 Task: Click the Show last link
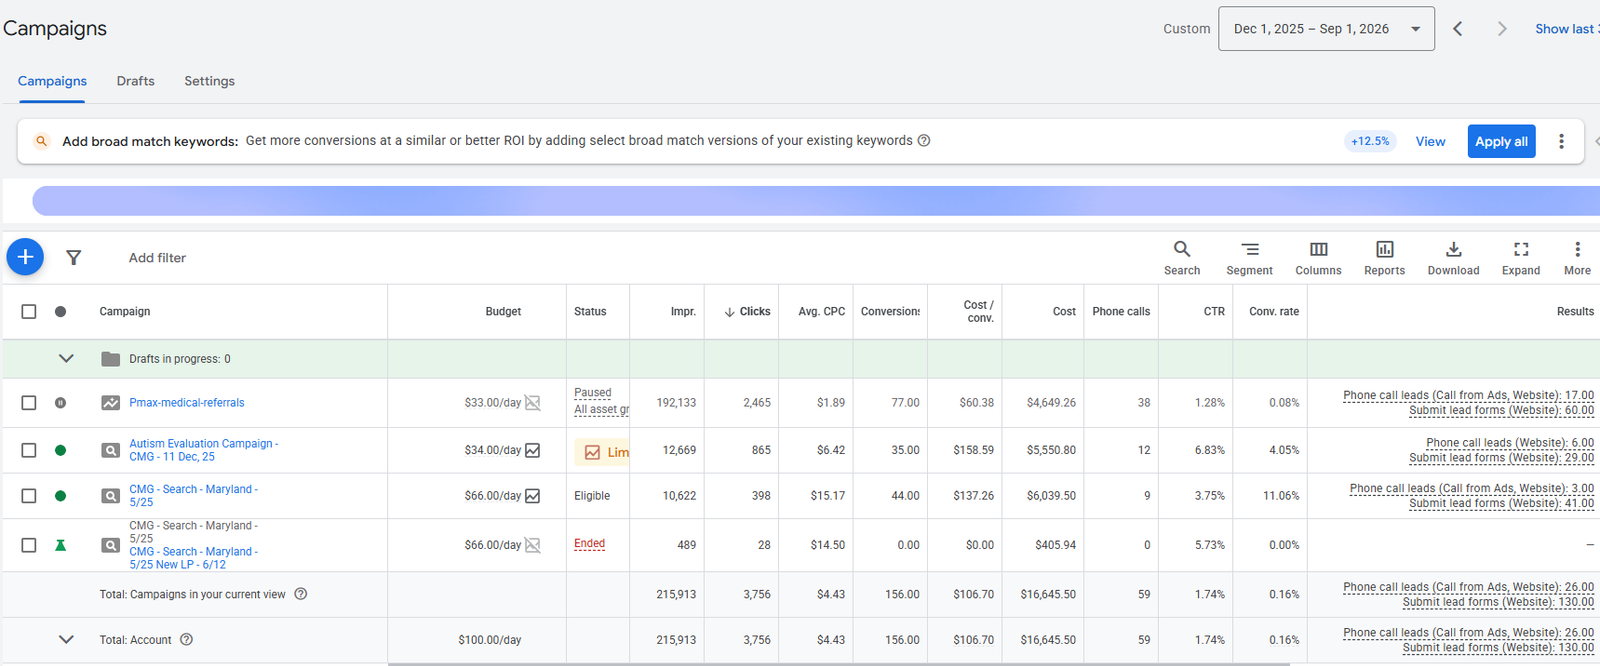[1566, 29]
